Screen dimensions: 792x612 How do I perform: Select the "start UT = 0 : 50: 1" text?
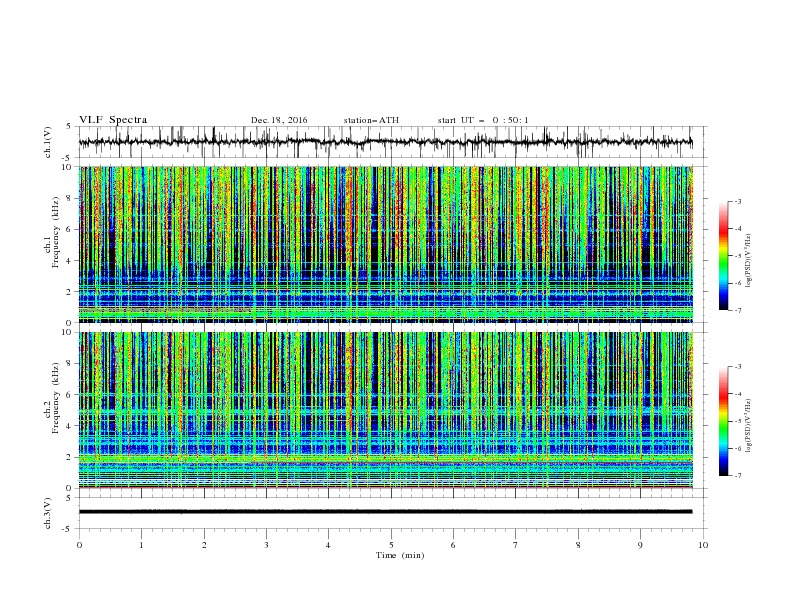pos(483,120)
